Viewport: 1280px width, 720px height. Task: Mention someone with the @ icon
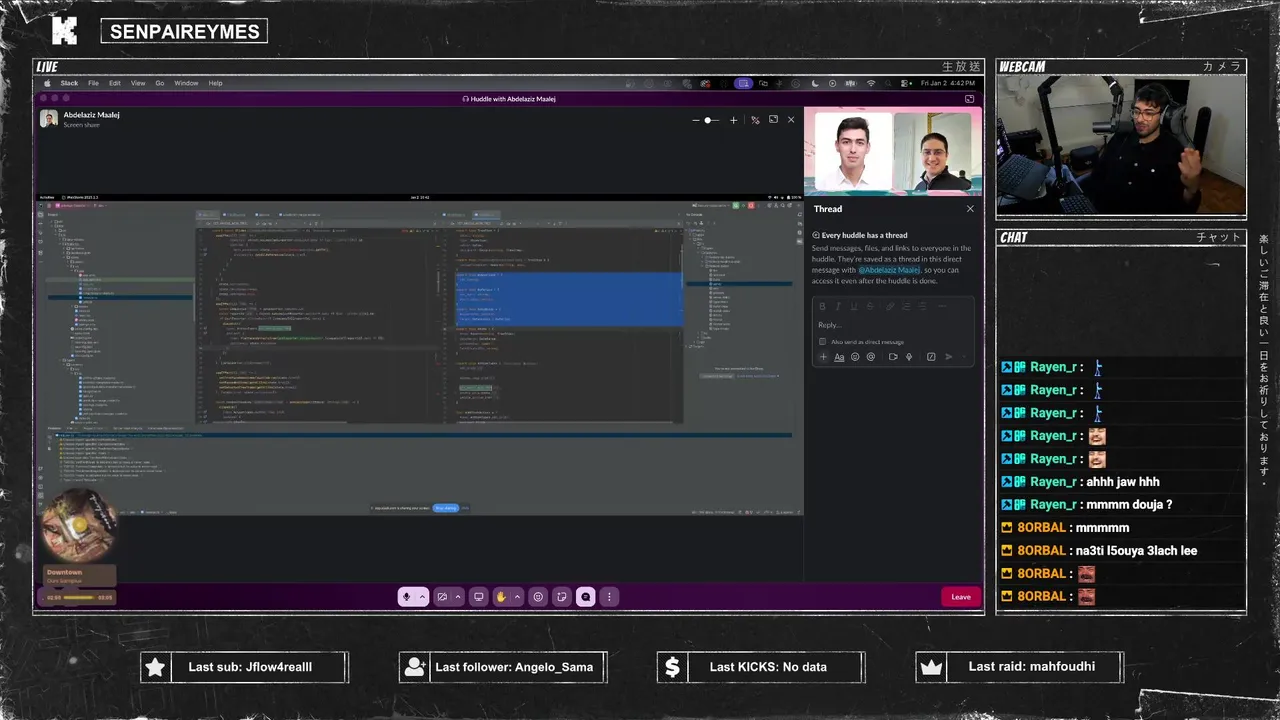pos(871,357)
